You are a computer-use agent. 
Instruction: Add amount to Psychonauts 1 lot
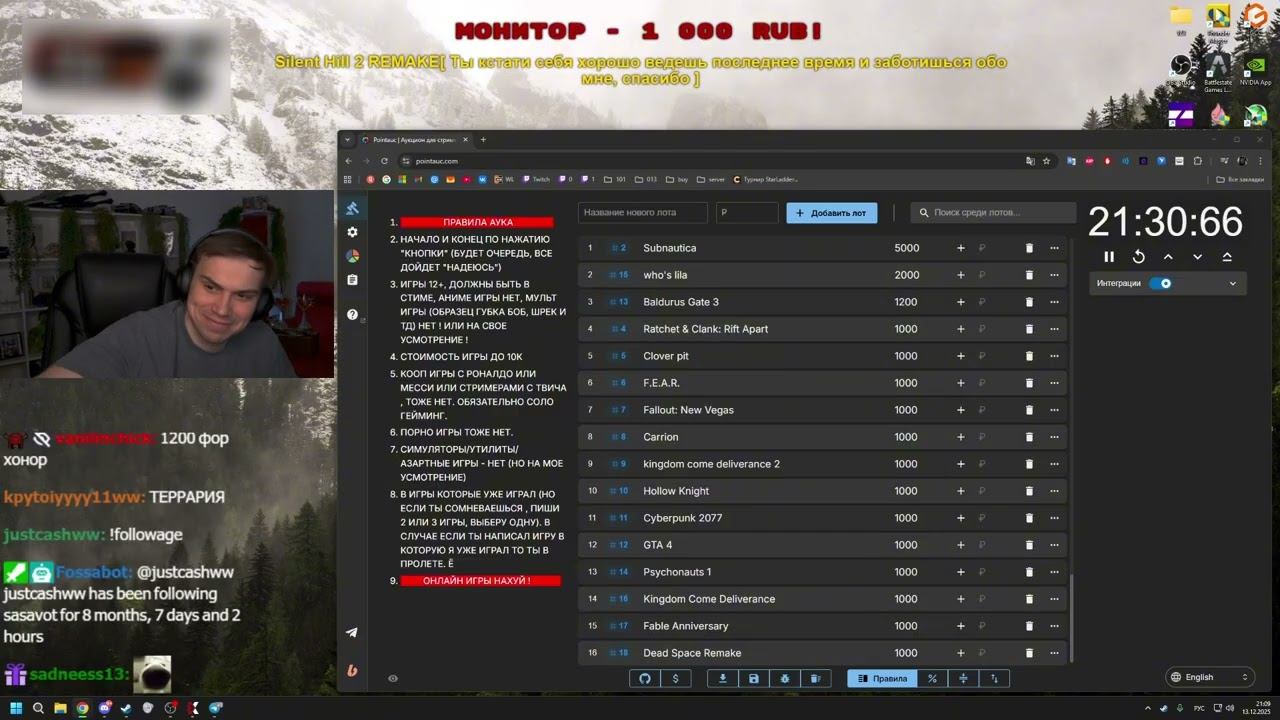tap(961, 572)
